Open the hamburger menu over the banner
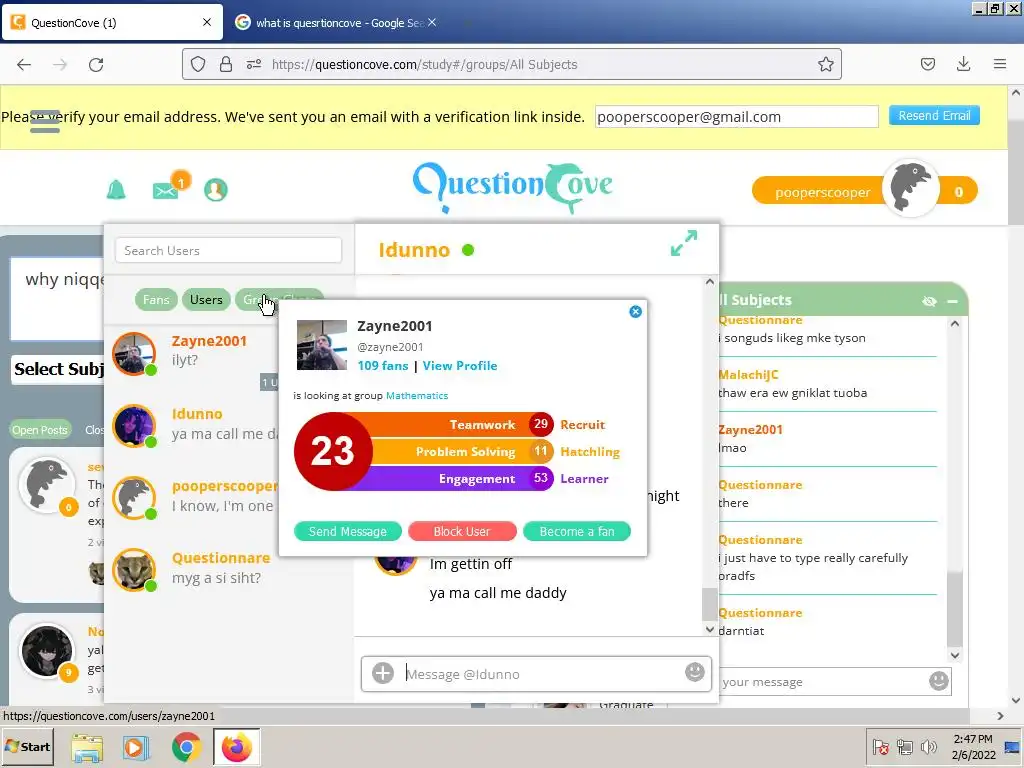Viewport: 1024px width, 768px height. pos(45,121)
